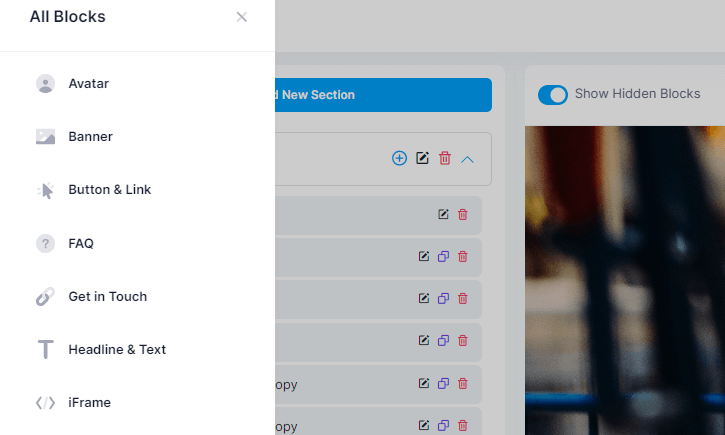Delete the upper block row ending in 'opy'
Screen dimensions: 725x435
click(463, 384)
